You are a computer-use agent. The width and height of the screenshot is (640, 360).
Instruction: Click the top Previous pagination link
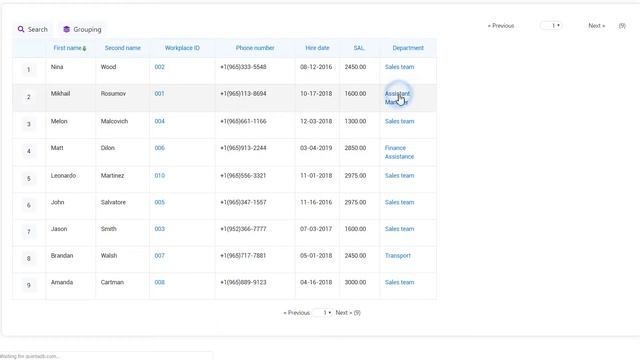tap(501, 26)
